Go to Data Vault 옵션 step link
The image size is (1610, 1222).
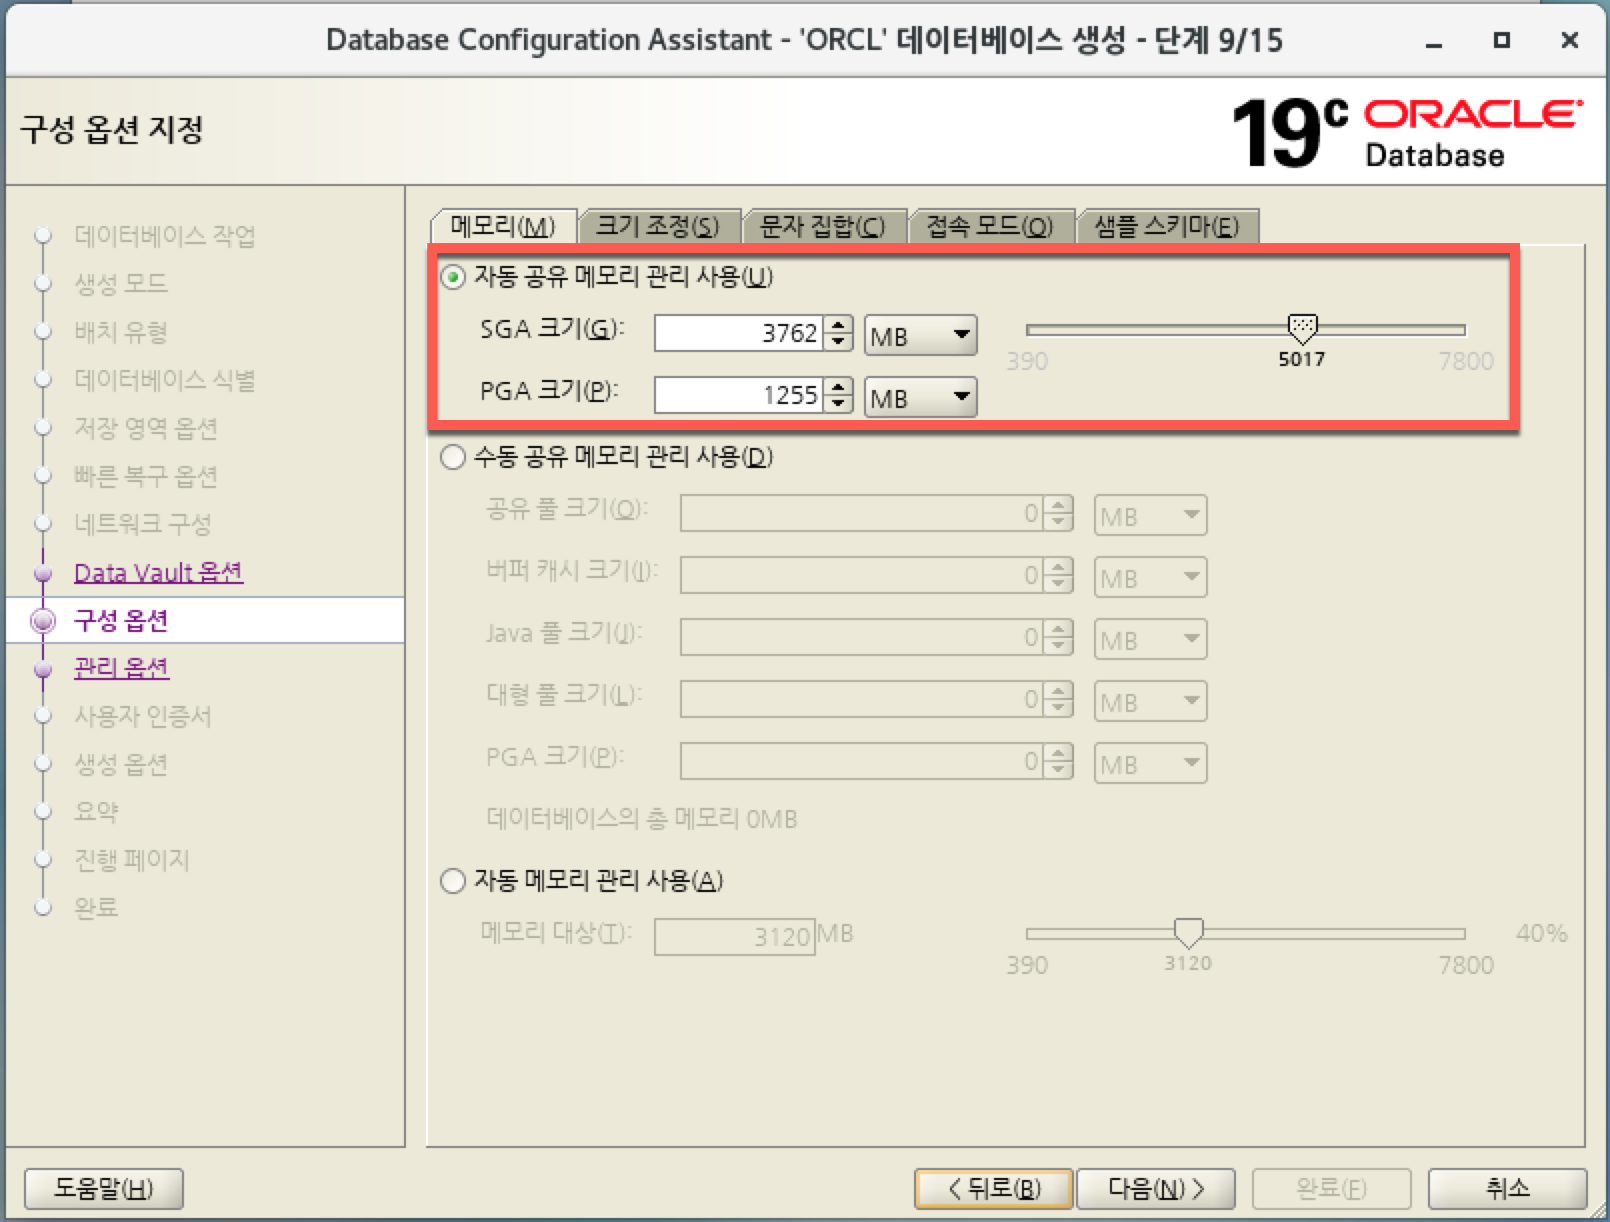(x=158, y=572)
